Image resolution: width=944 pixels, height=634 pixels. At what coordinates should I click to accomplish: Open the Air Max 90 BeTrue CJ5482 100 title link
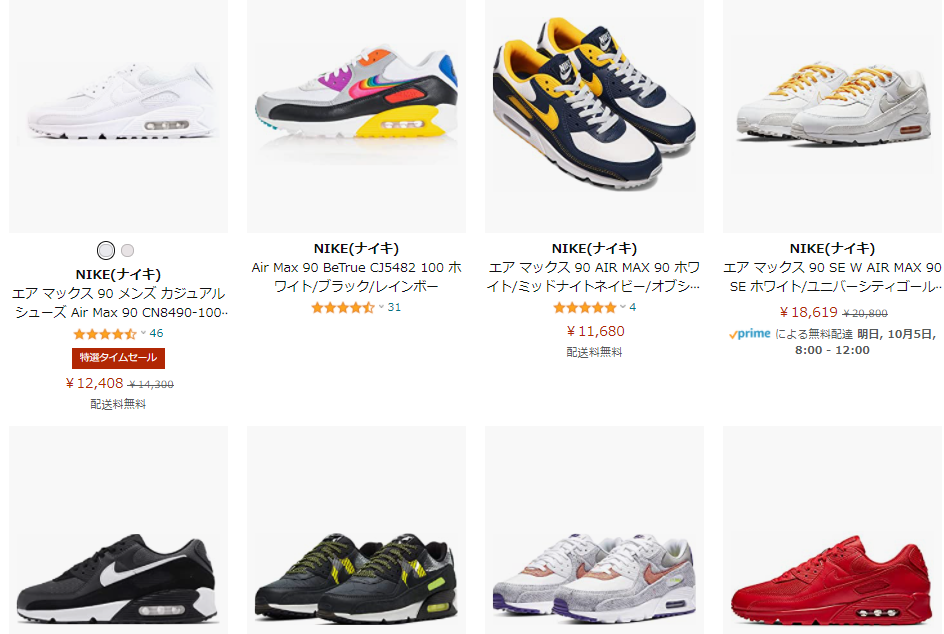click(356, 277)
